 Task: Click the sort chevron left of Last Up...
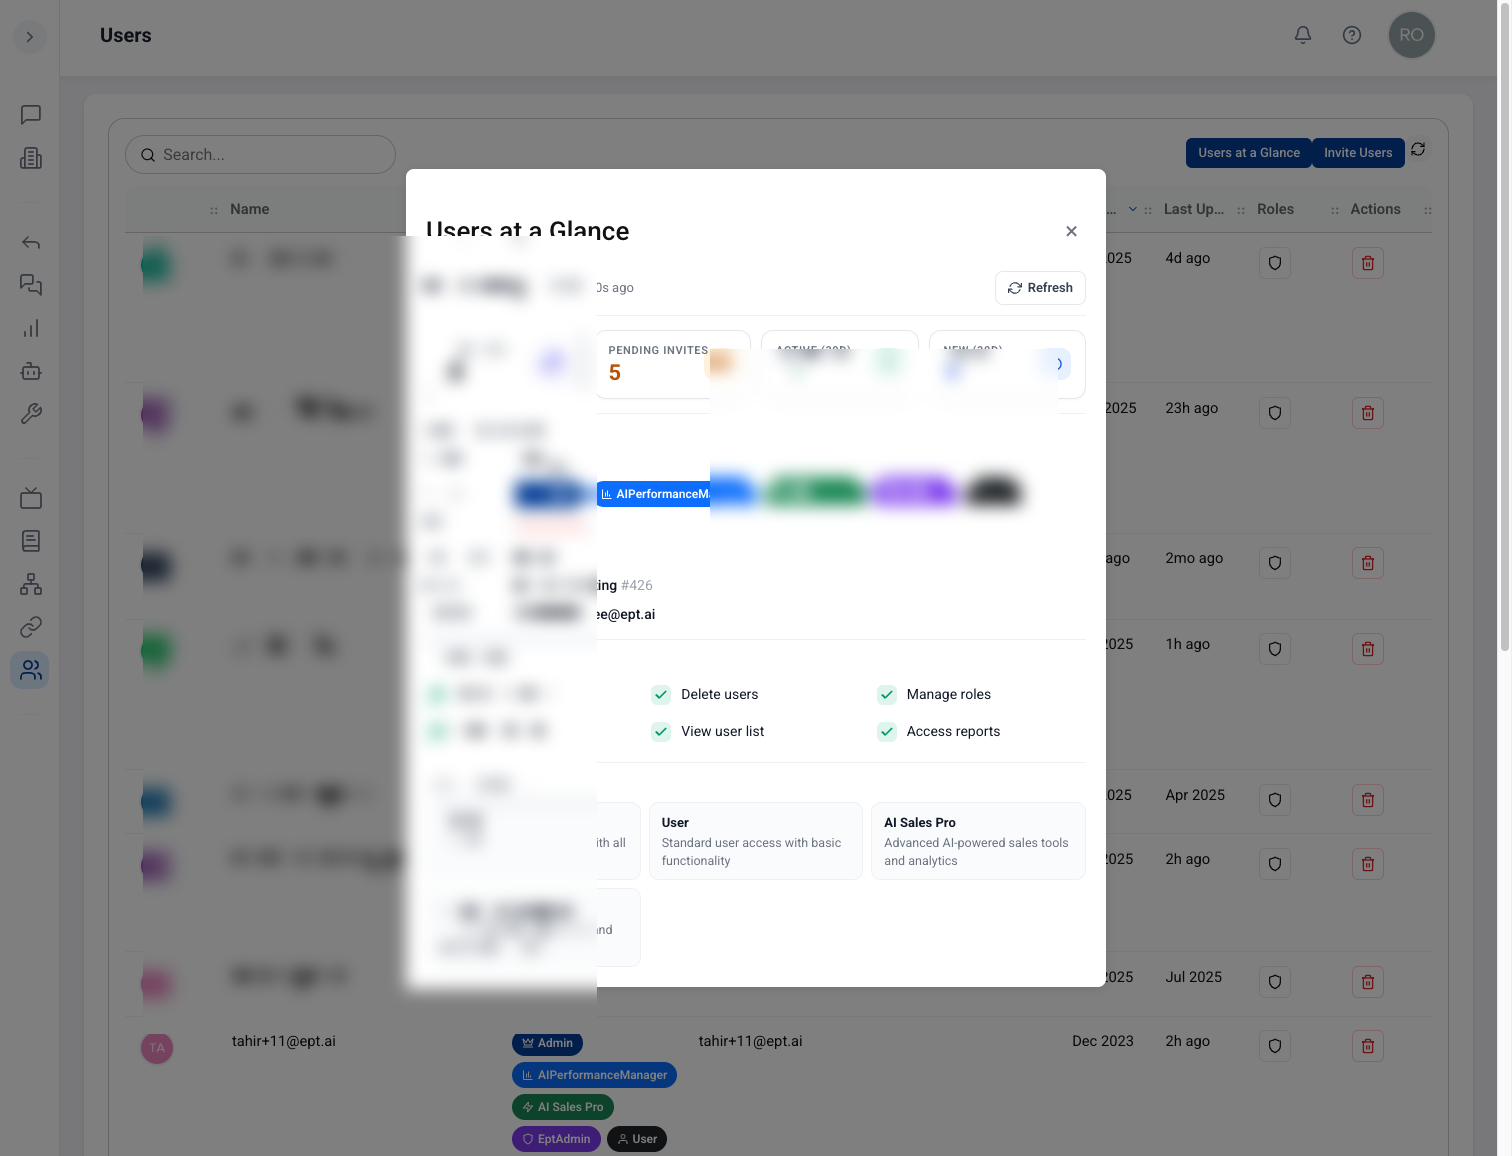[x=1133, y=209]
